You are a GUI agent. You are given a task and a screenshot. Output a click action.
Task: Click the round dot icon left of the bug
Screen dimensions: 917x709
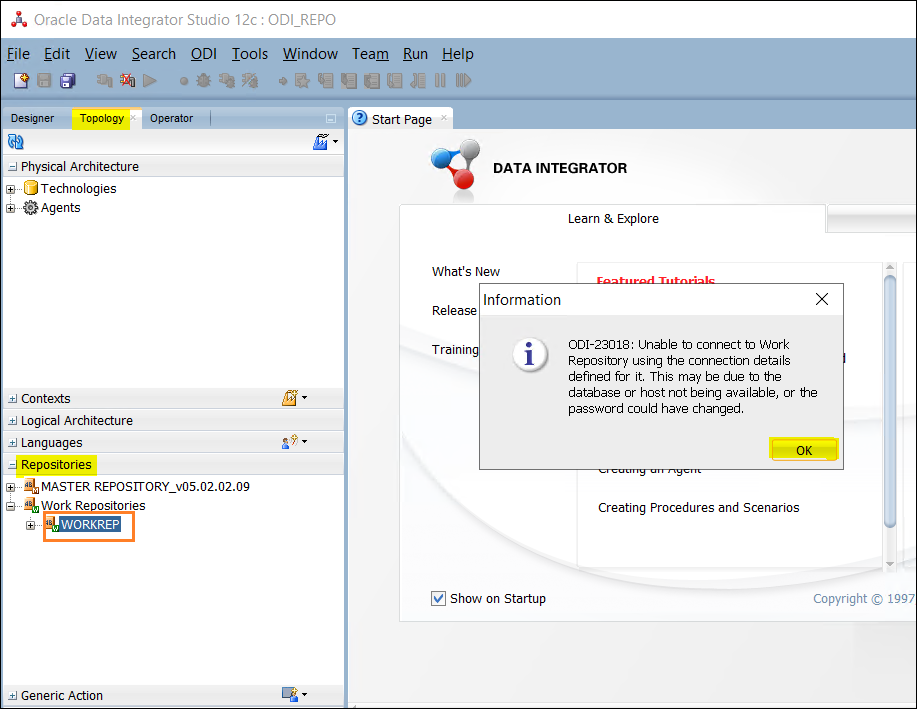click(184, 81)
